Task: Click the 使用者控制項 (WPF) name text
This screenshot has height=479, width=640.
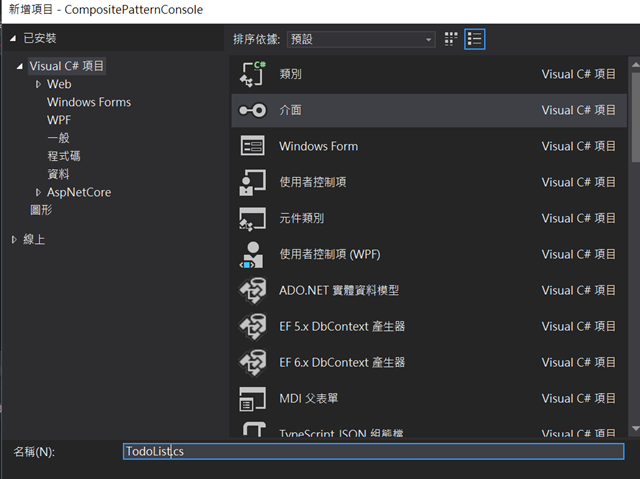Action: 330,254
